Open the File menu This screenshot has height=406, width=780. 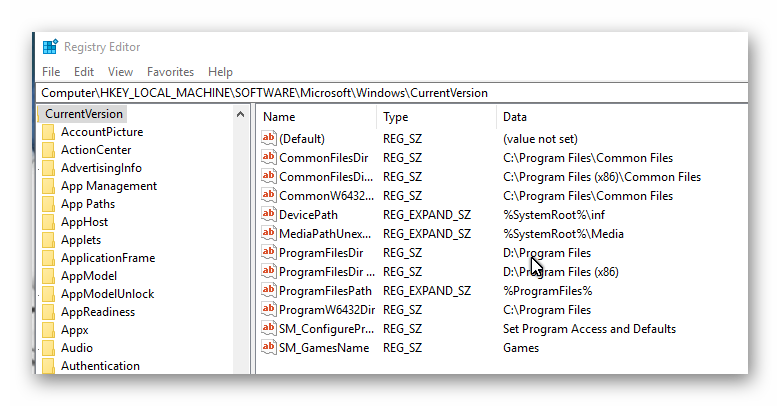click(x=51, y=72)
